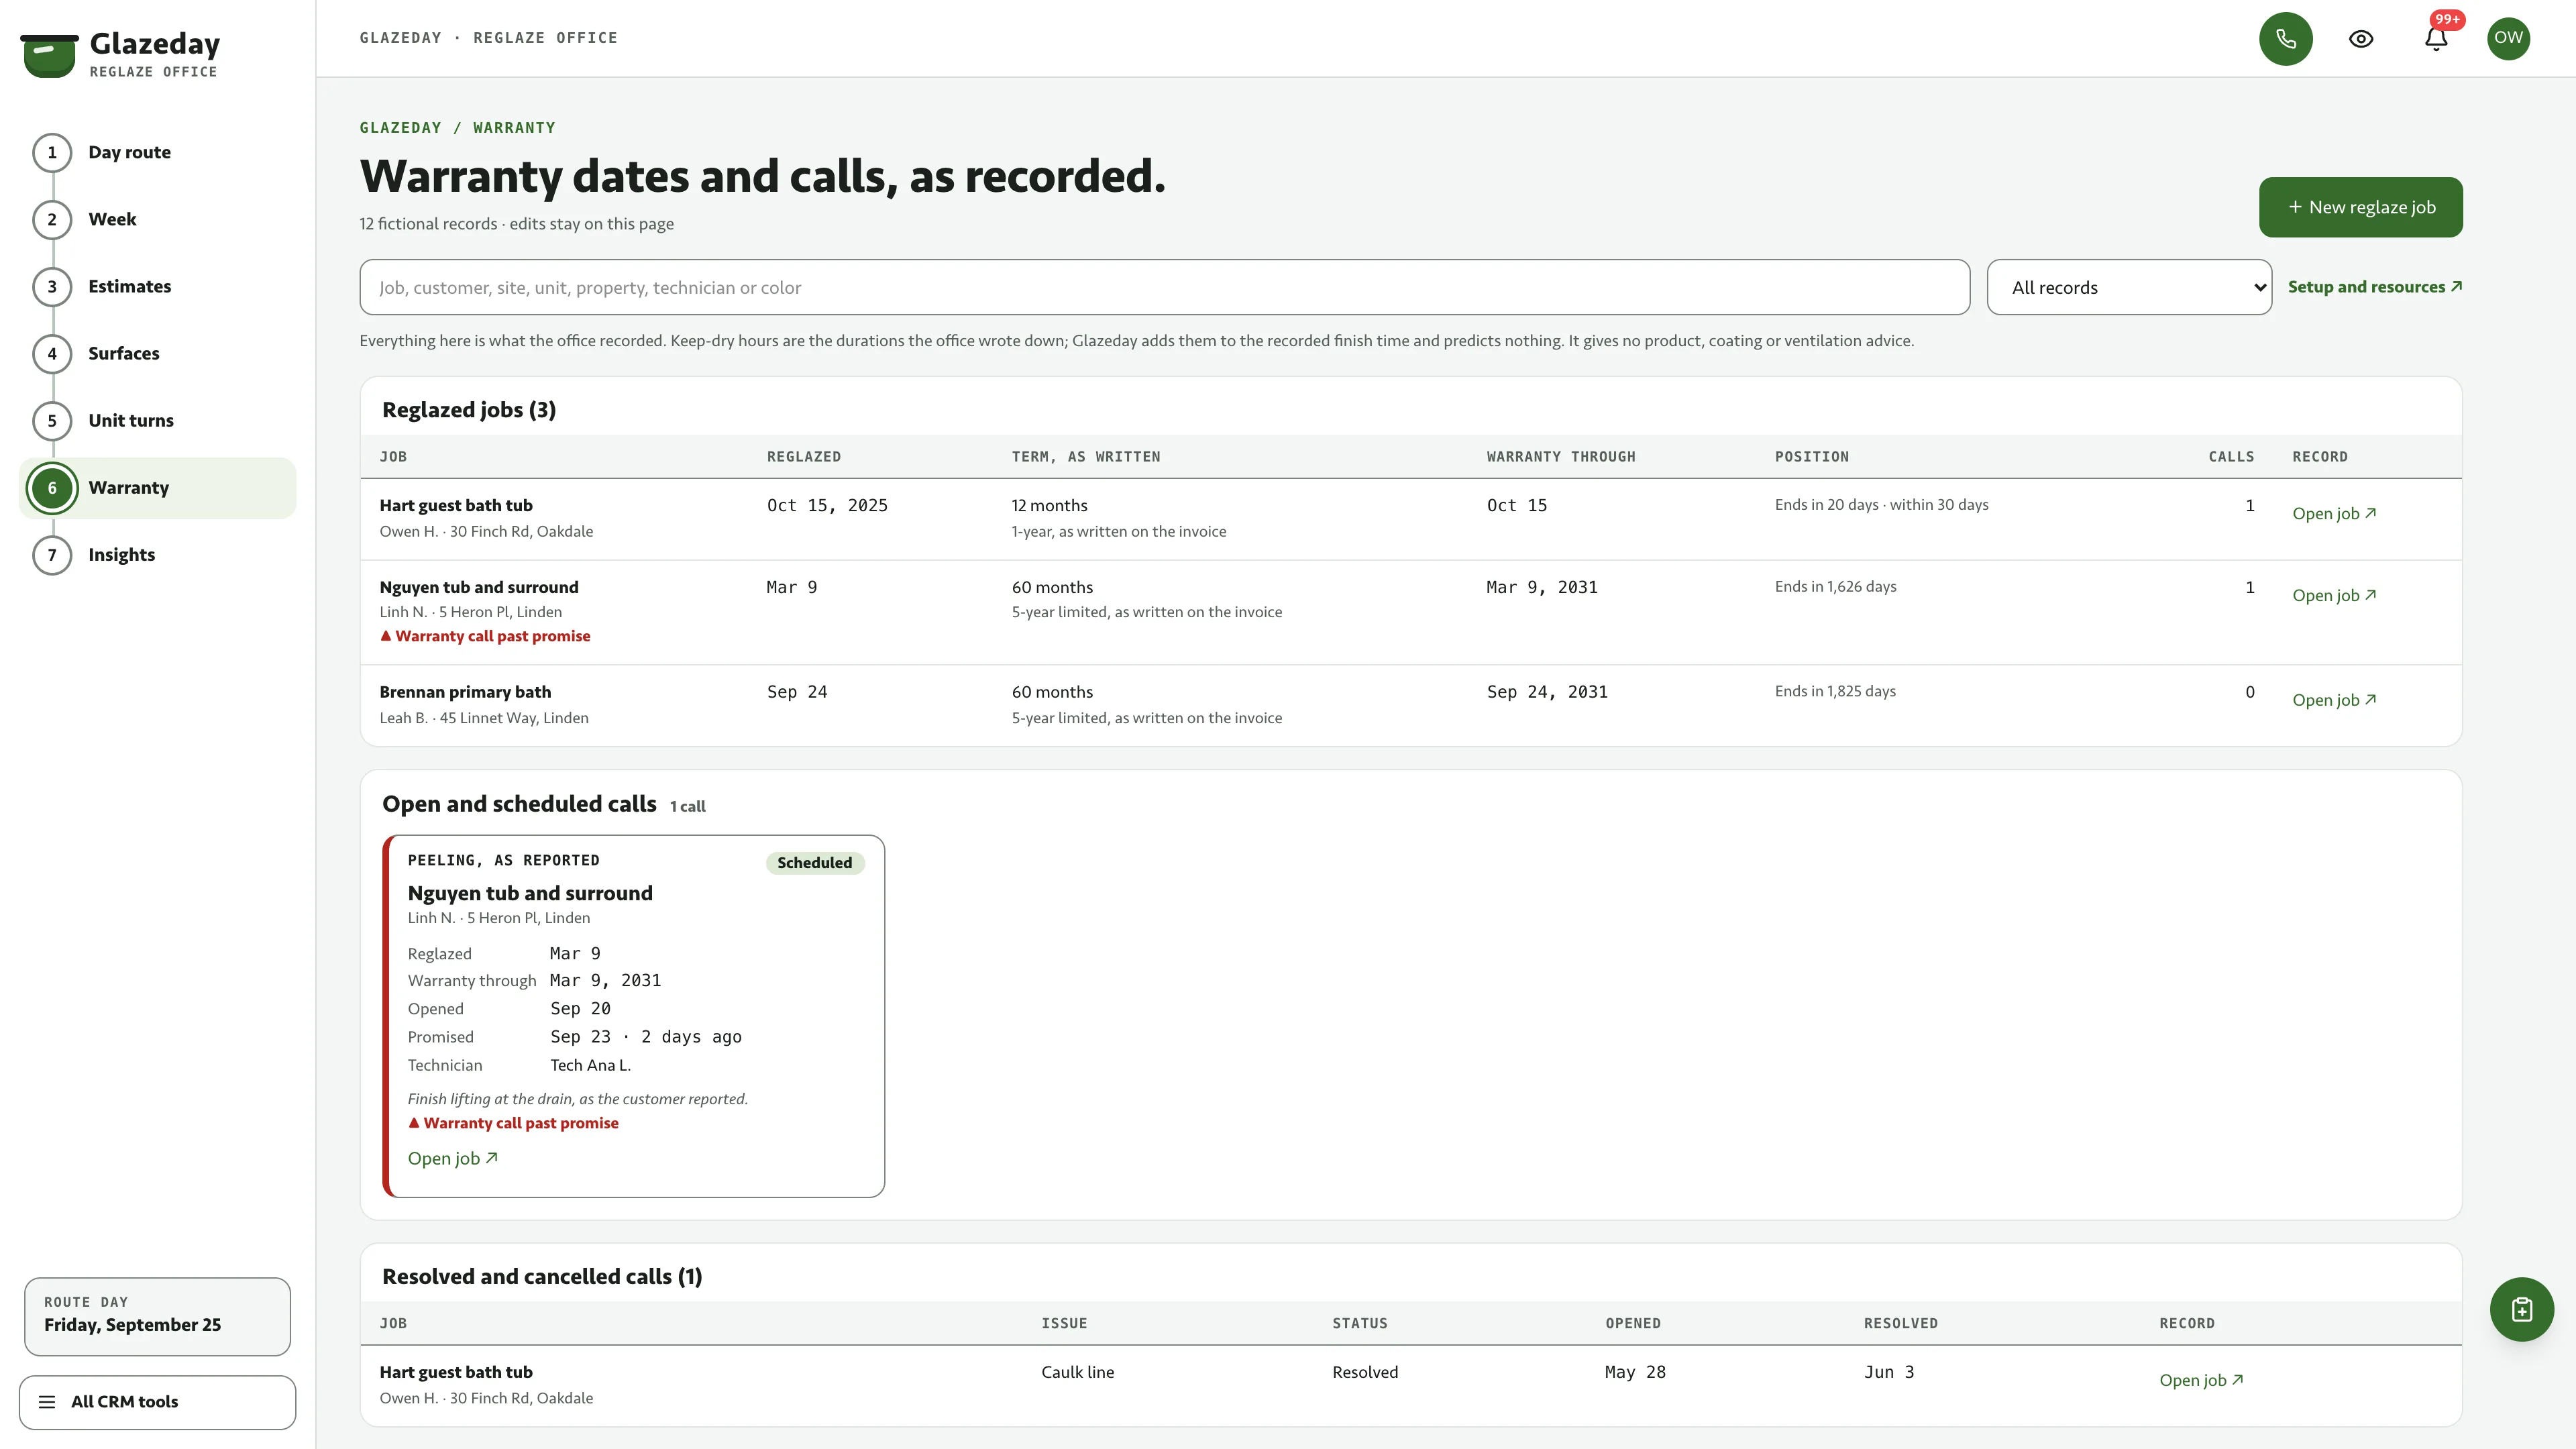Click the 'Warranty through' column header
The width and height of the screenshot is (2576, 1449).
pyautogui.click(x=1560, y=457)
